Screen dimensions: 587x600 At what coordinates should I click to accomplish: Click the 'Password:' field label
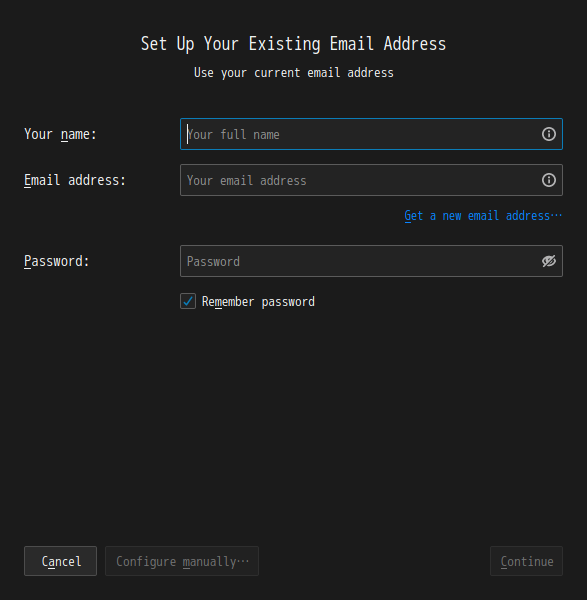click(x=57, y=261)
